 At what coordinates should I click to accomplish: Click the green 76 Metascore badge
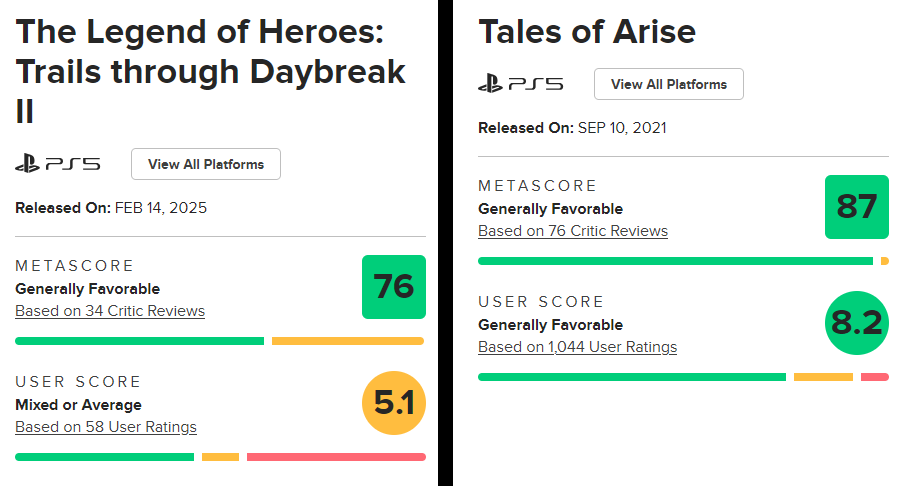394,287
